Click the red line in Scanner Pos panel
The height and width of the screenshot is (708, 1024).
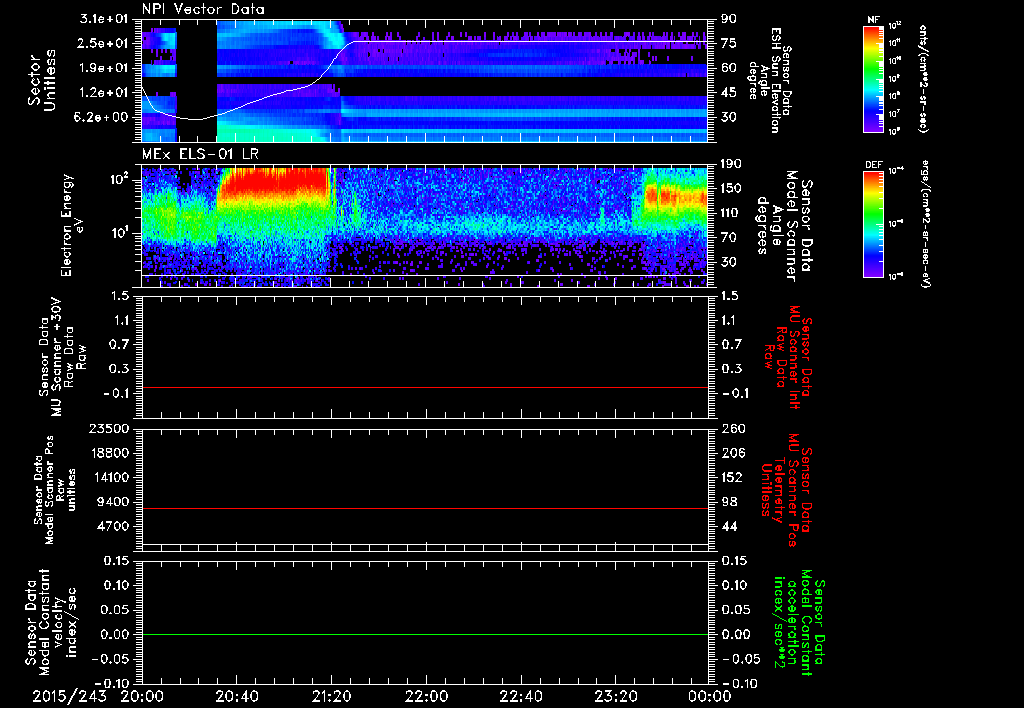(x=424, y=508)
